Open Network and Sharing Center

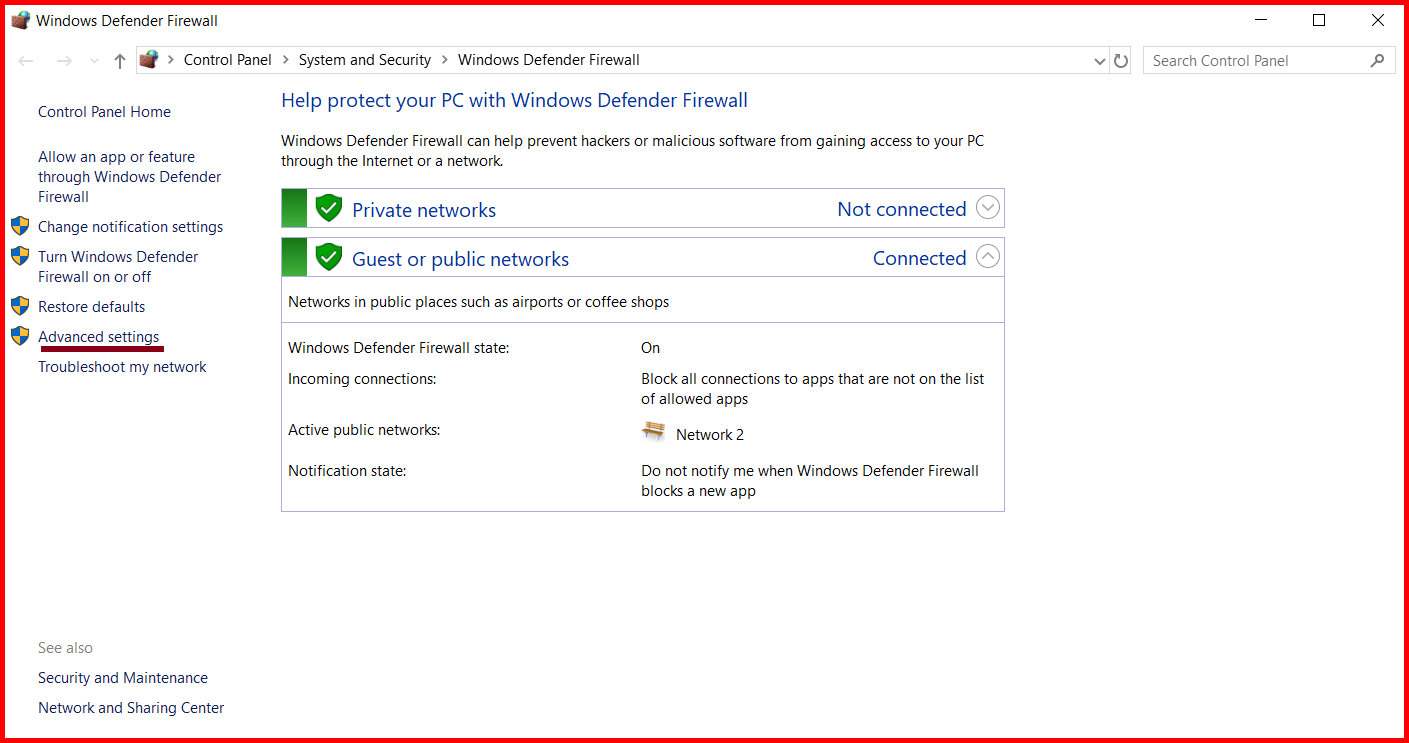[x=130, y=707]
